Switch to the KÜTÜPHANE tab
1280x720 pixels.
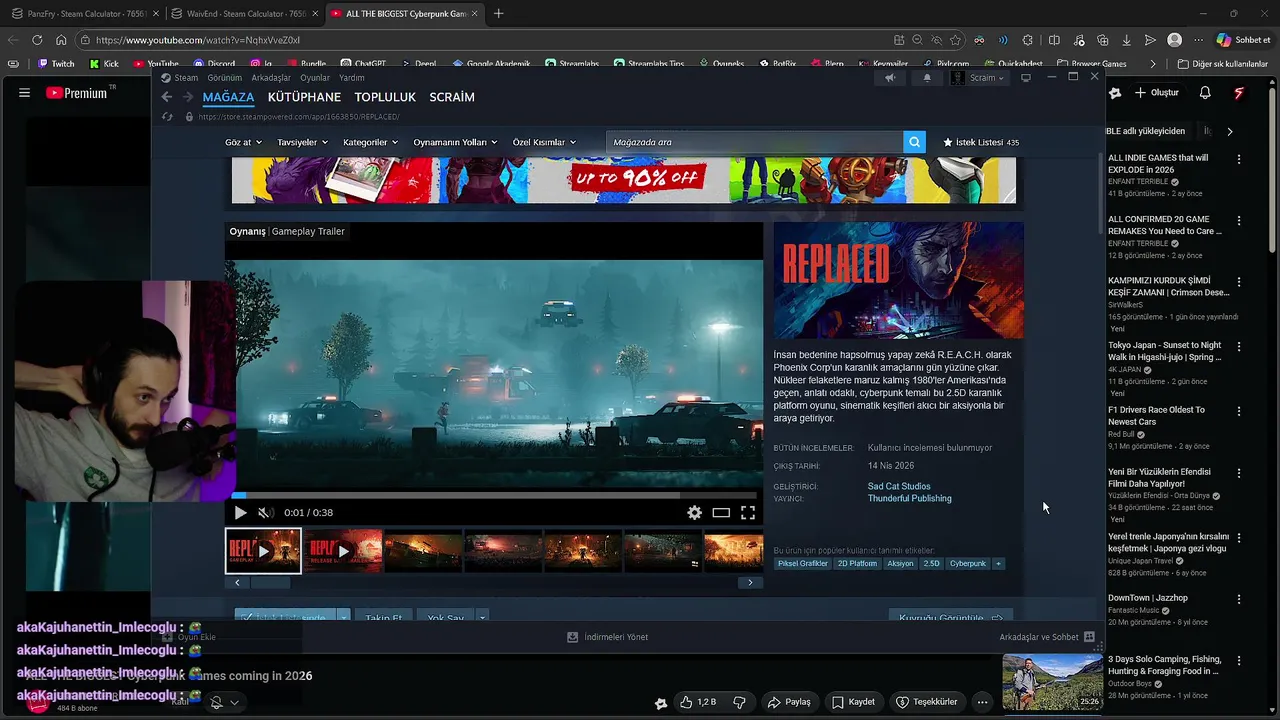pos(304,97)
